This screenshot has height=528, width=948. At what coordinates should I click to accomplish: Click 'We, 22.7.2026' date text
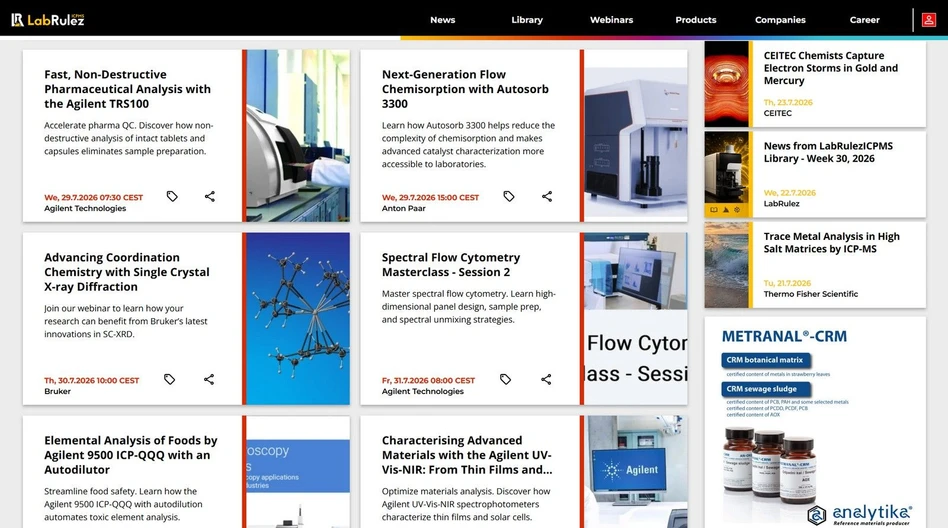pos(790,193)
